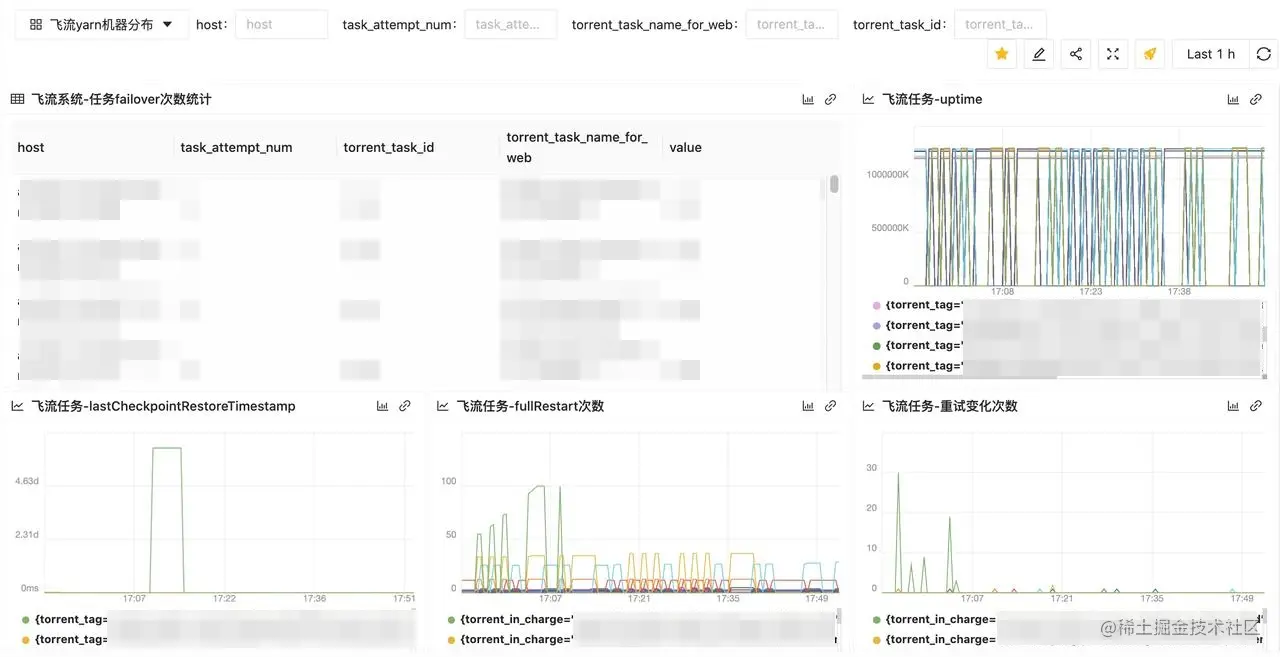Toggle yellow torrent_in_charge legend in 重试变化次数 panel

(877, 639)
